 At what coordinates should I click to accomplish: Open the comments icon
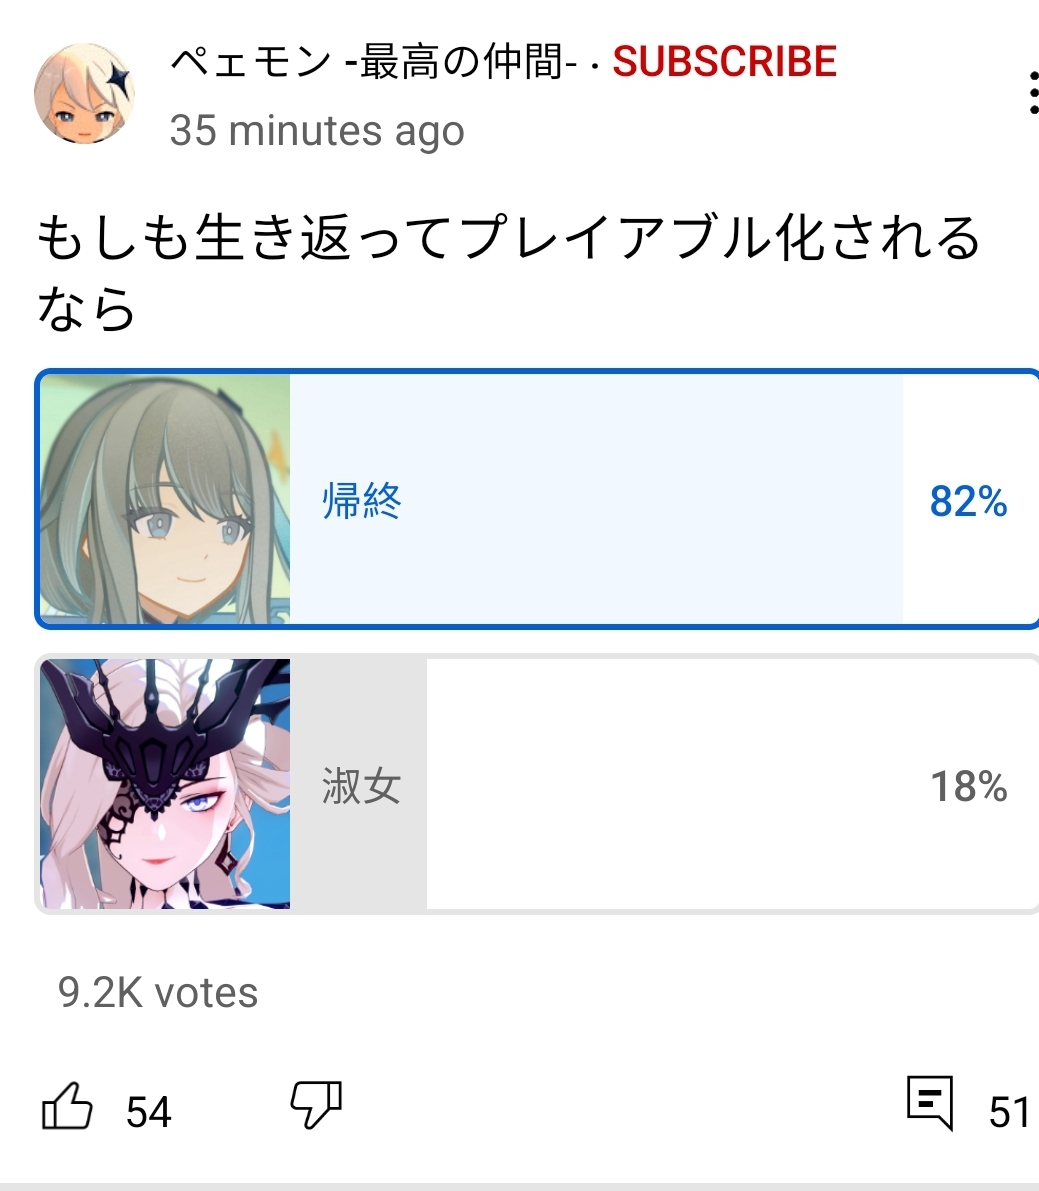tap(930, 1103)
